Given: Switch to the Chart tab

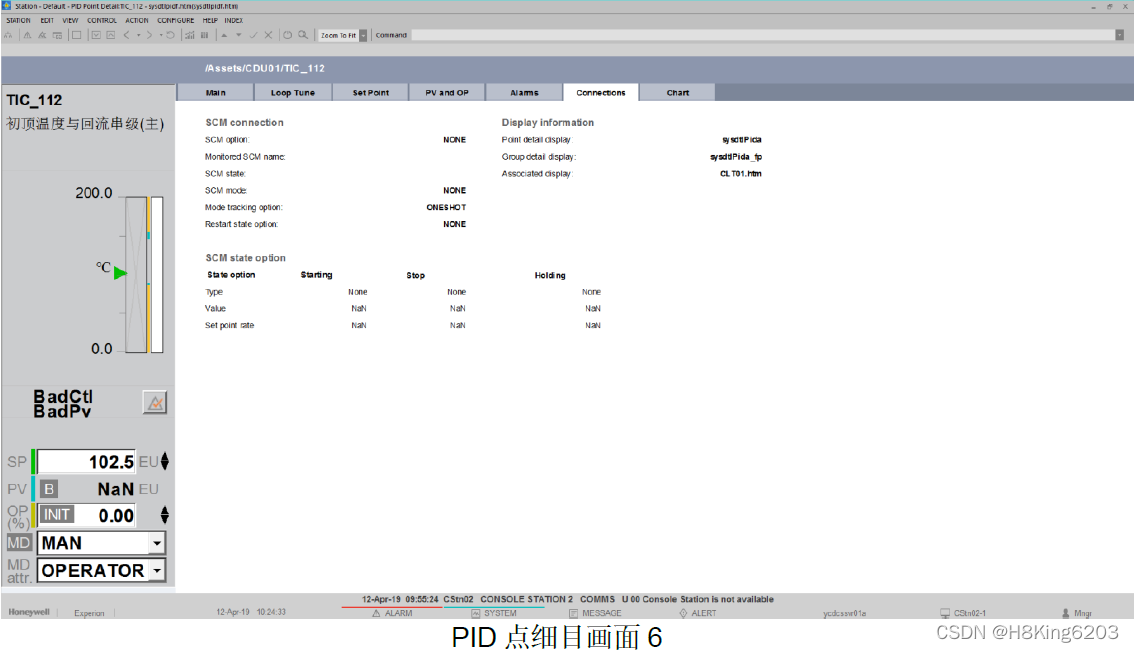Looking at the screenshot, I should pos(678,93).
